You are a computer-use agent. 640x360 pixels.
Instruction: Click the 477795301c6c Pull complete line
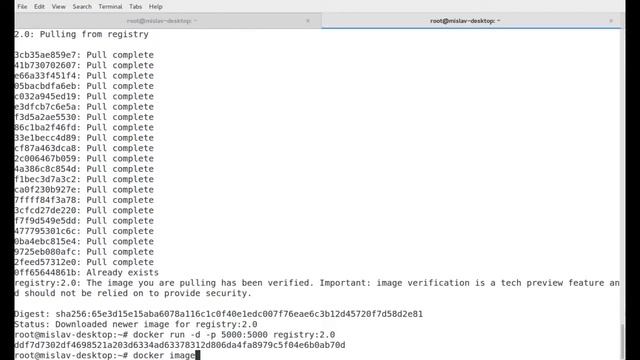pyautogui.click(x=84, y=231)
